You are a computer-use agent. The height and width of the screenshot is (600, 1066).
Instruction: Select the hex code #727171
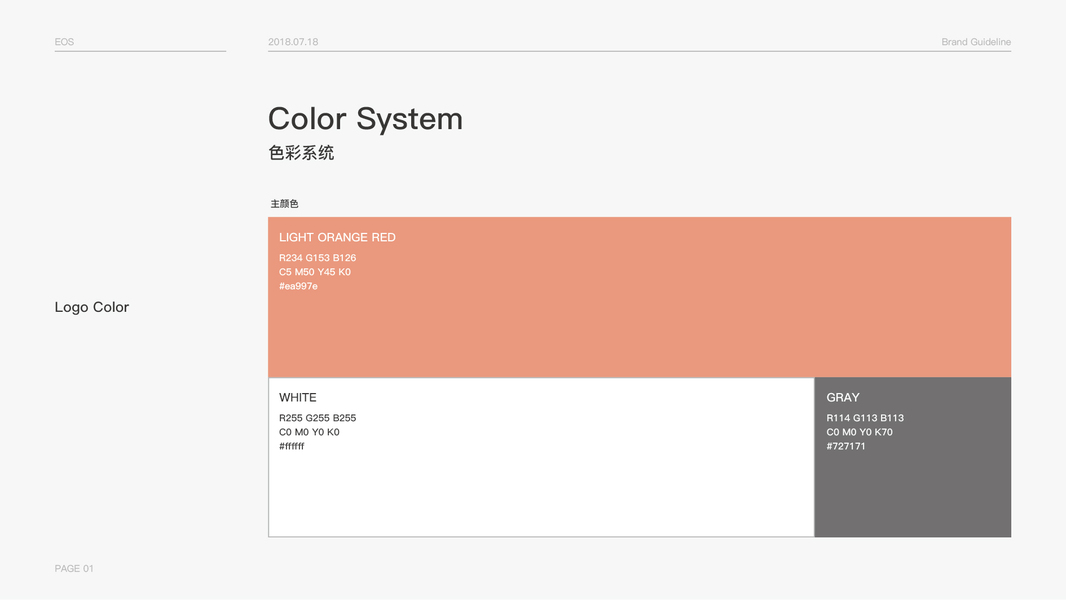click(x=846, y=447)
